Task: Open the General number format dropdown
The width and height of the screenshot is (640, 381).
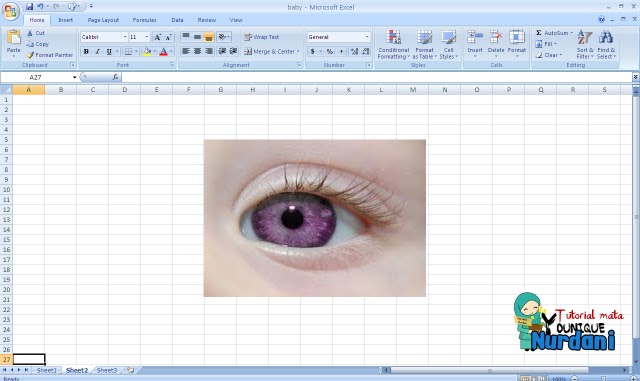Action: (367, 37)
